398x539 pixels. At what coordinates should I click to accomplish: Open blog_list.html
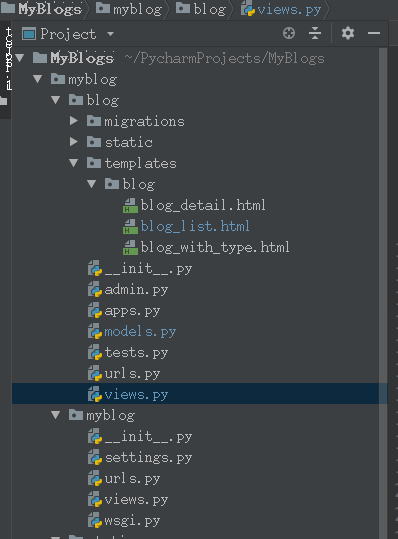coord(195,226)
